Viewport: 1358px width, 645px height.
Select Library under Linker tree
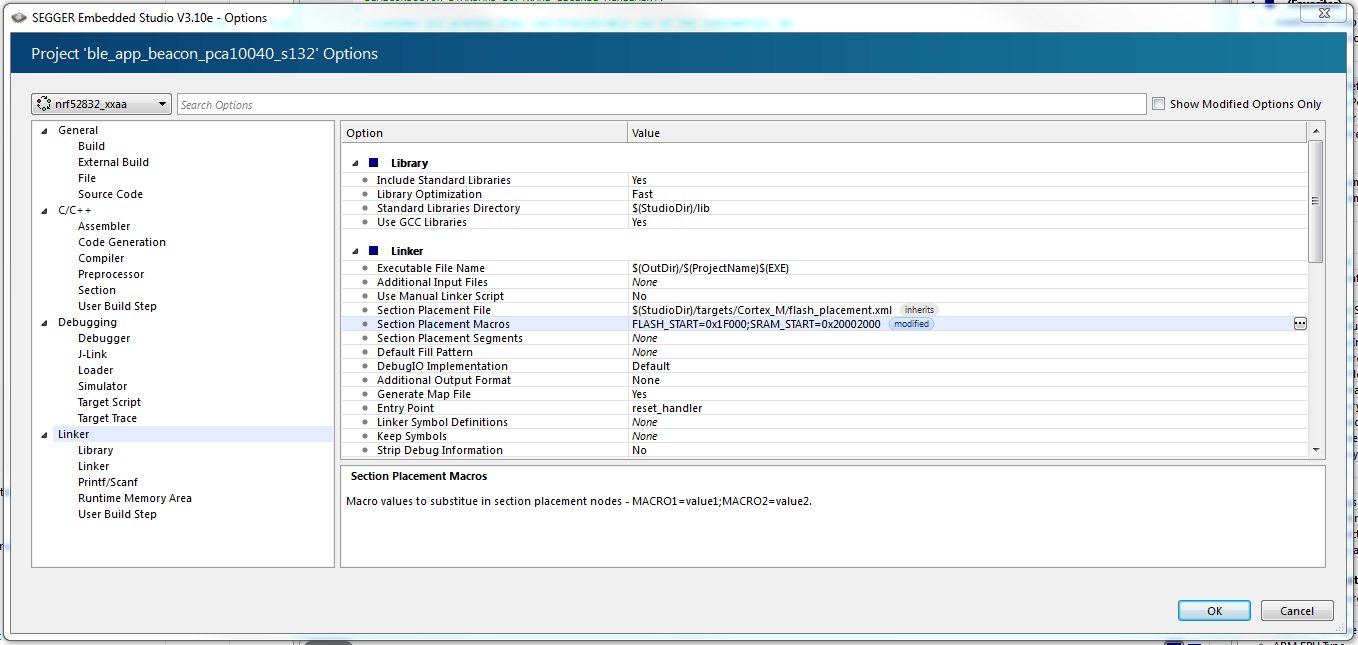96,450
